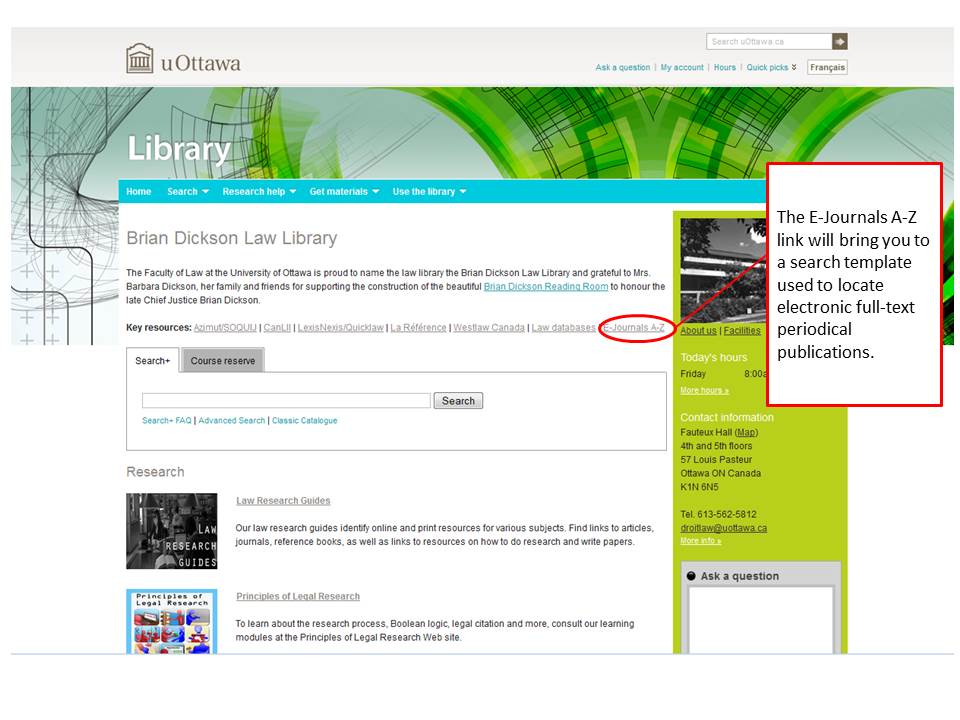Click the Library banner title
The height and width of the screenshot is (720, 960).
178,149
